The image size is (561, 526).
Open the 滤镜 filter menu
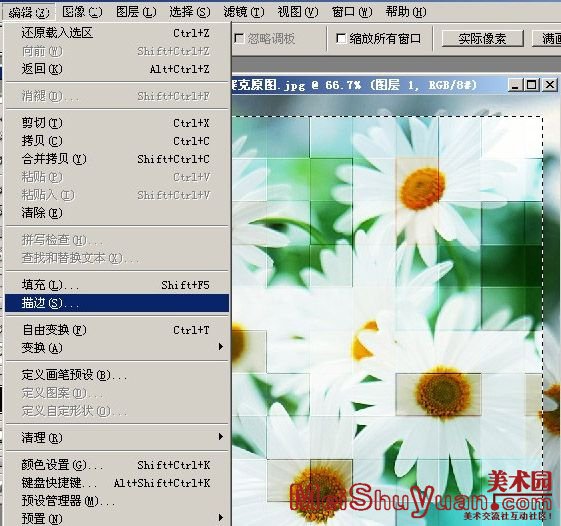(244, 12)
